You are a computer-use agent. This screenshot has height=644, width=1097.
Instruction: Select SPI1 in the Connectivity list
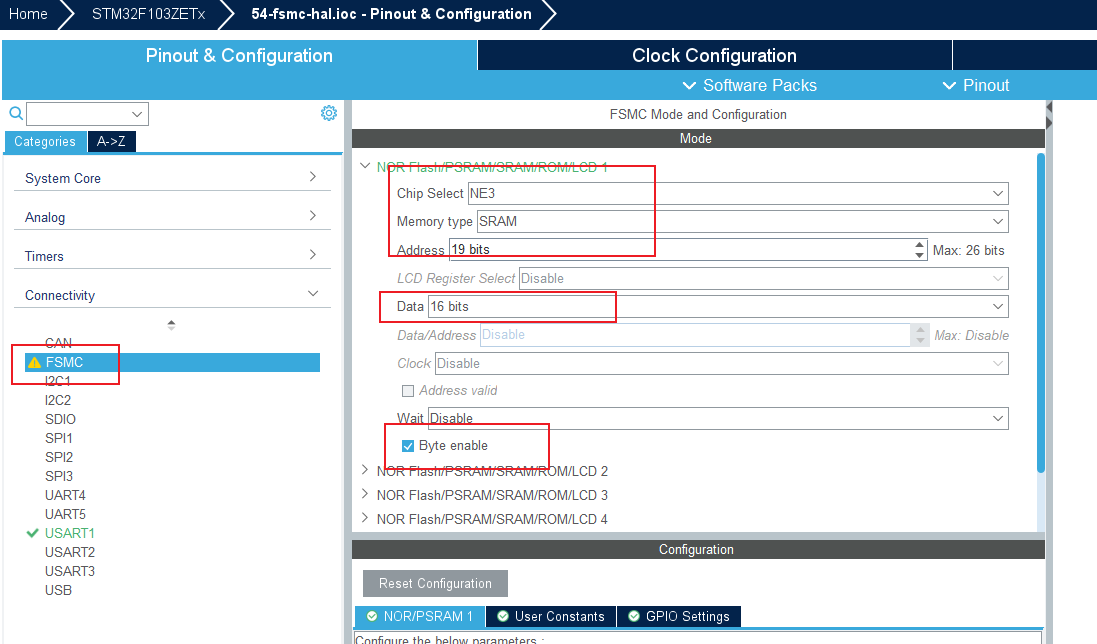click(59, 438)
